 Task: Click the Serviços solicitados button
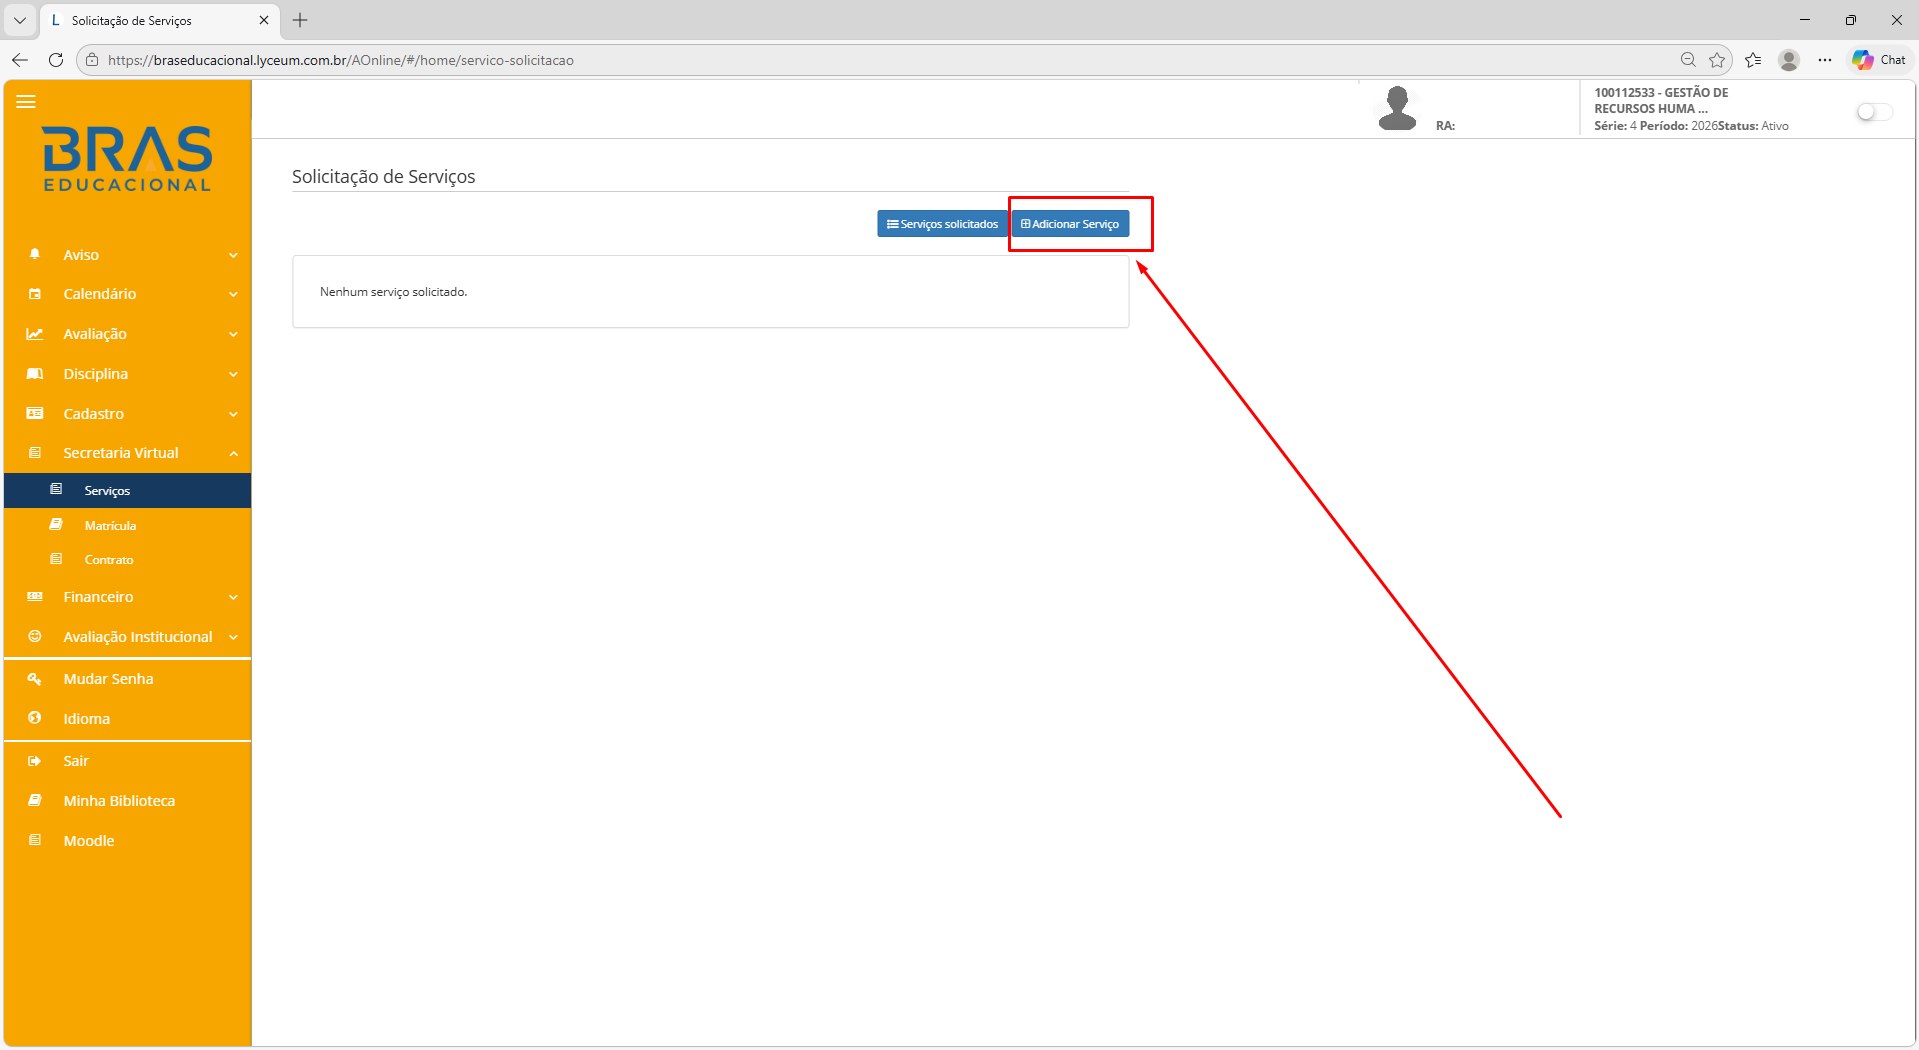tap(942, 224)
